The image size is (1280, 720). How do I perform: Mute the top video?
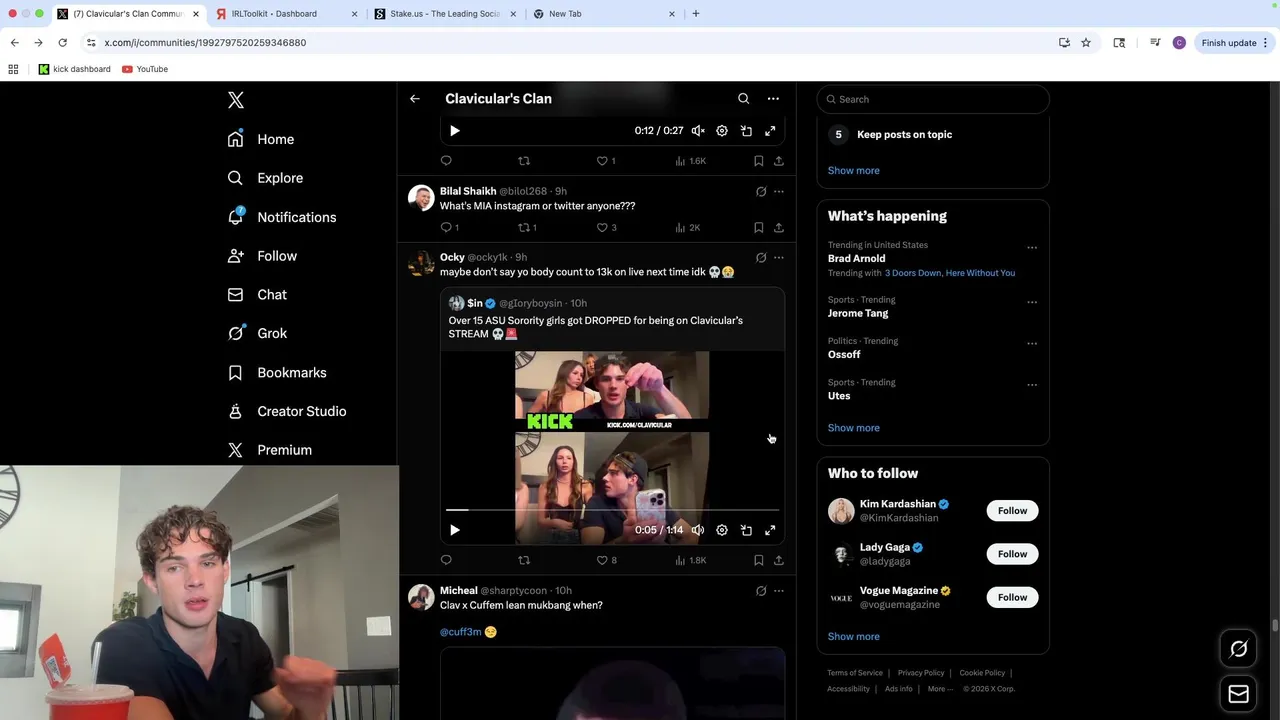[698, 131]
